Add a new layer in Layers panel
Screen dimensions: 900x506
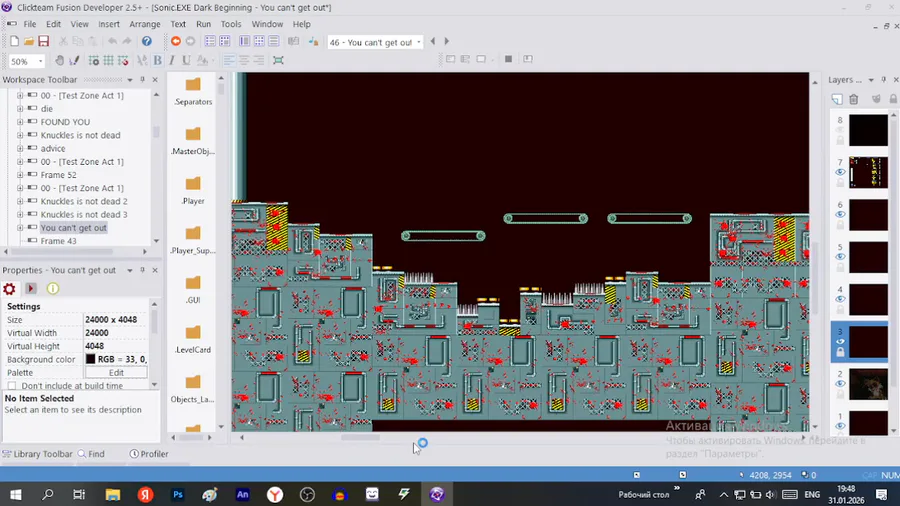pyautogui.click(x=837, y=99)
